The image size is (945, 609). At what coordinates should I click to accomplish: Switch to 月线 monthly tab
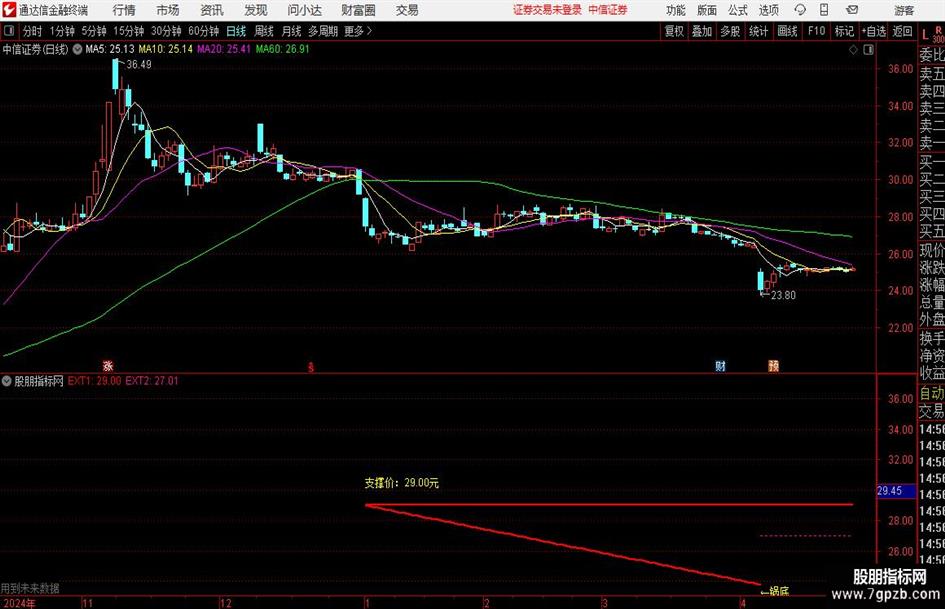click(291, 31)
